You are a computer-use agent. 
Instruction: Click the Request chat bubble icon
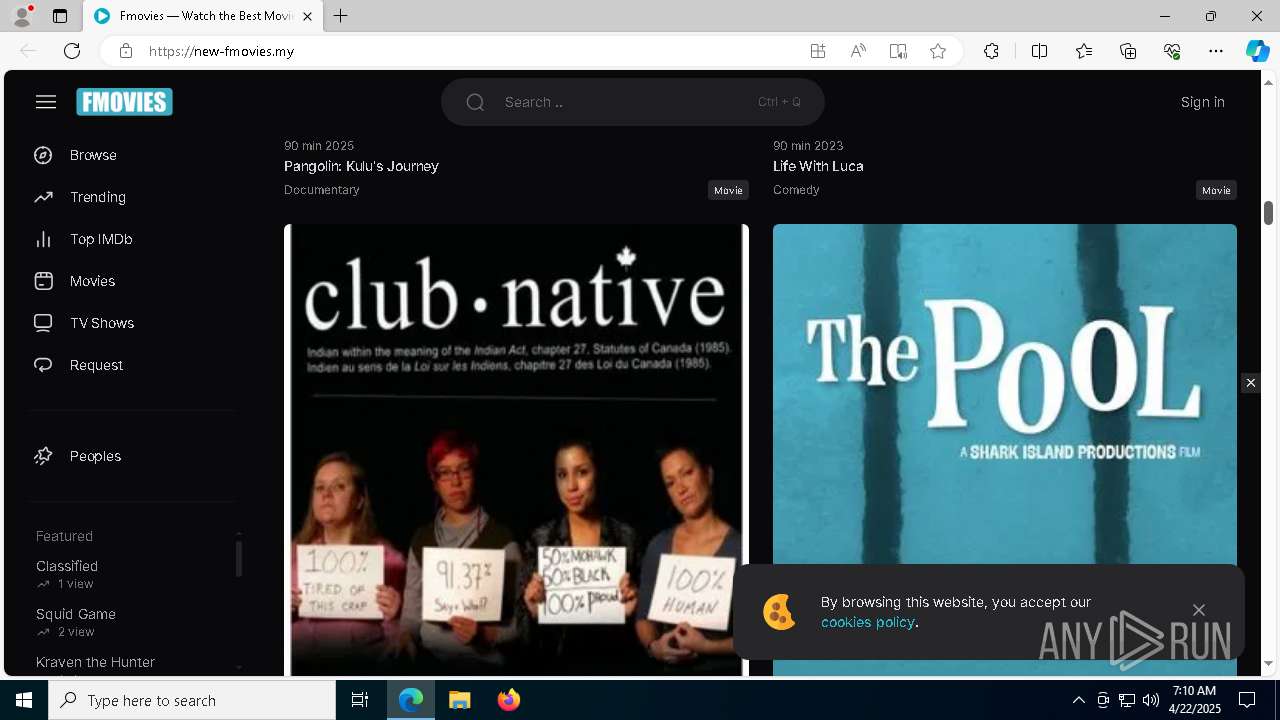pos(43,365)
